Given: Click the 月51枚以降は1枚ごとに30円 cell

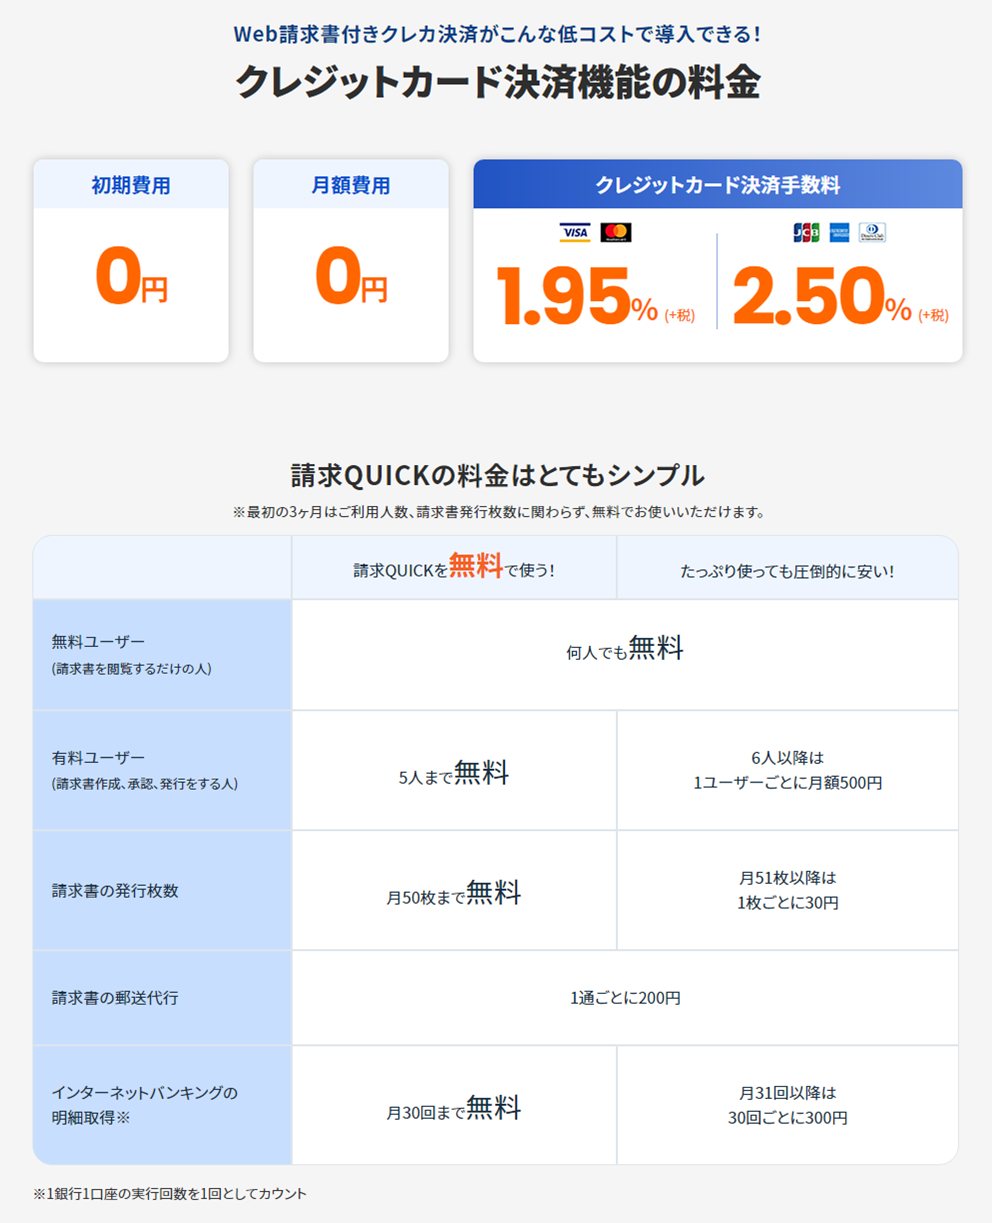Looking at the screenshot, I should click(787, 890).
